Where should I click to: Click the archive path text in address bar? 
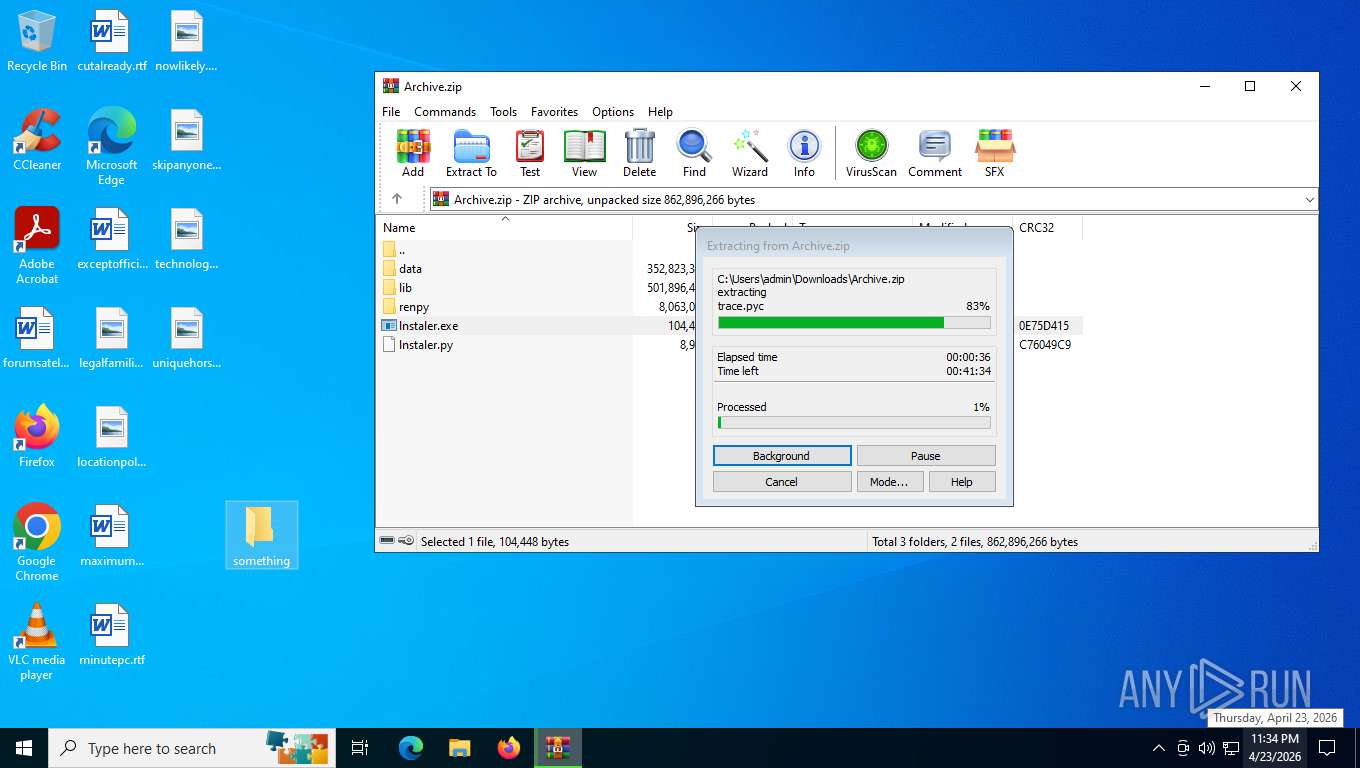604,200
